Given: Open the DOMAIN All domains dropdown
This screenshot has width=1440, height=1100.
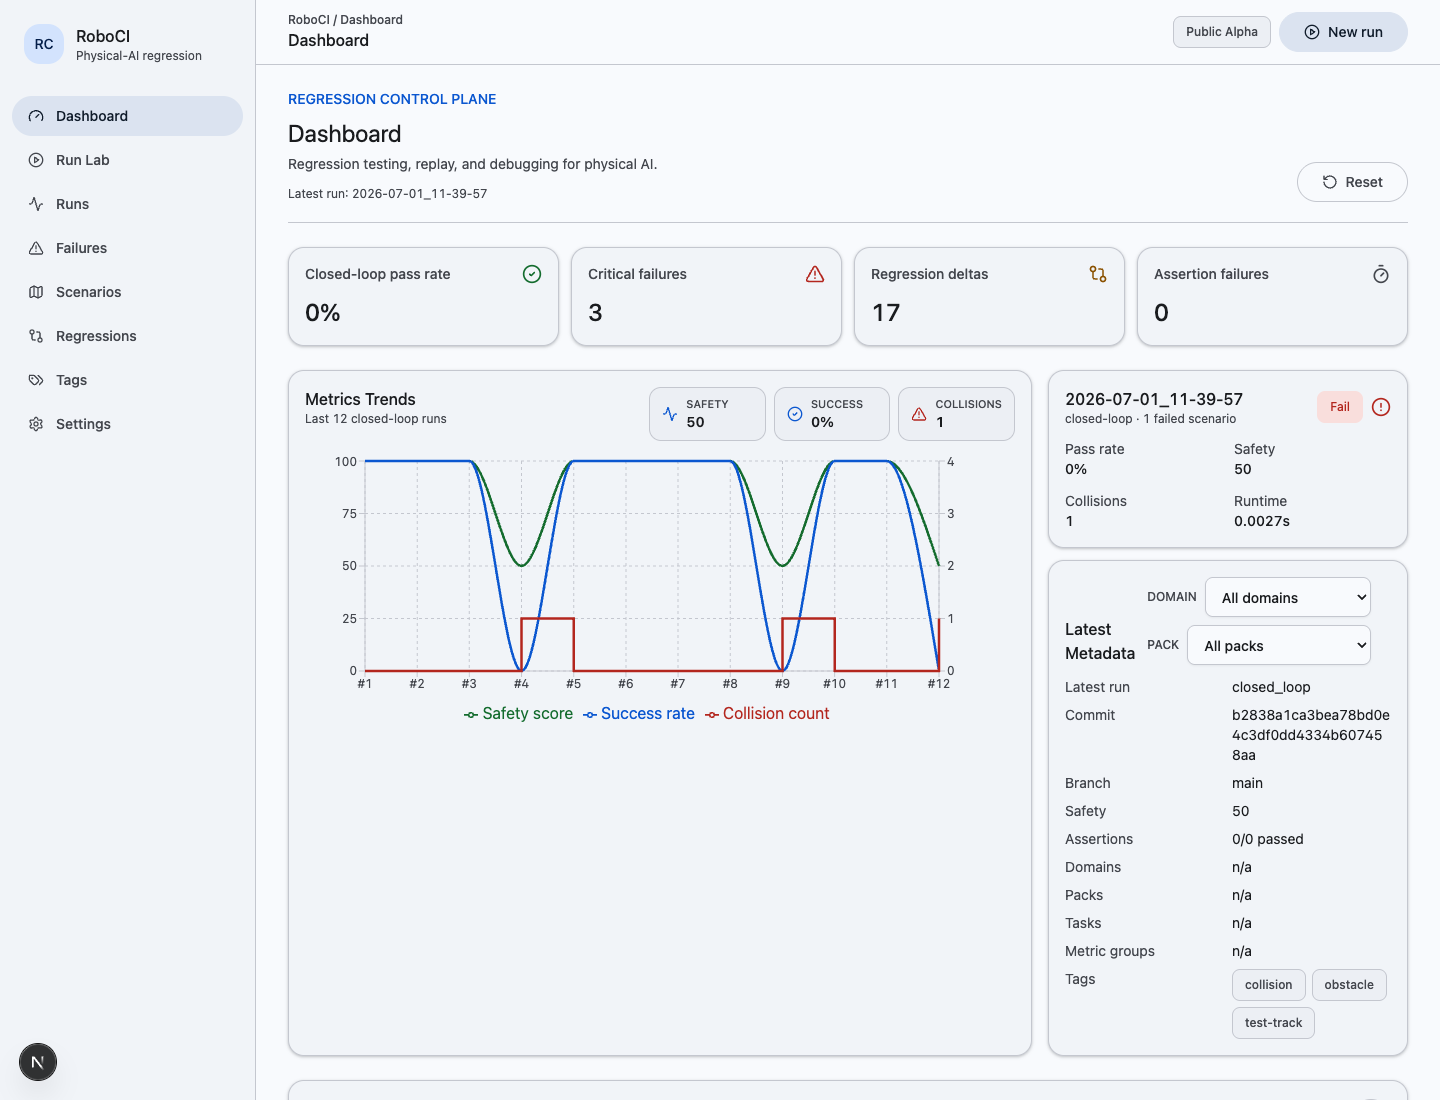Looking at the screenshot, I should click(x=1288, y=598).
